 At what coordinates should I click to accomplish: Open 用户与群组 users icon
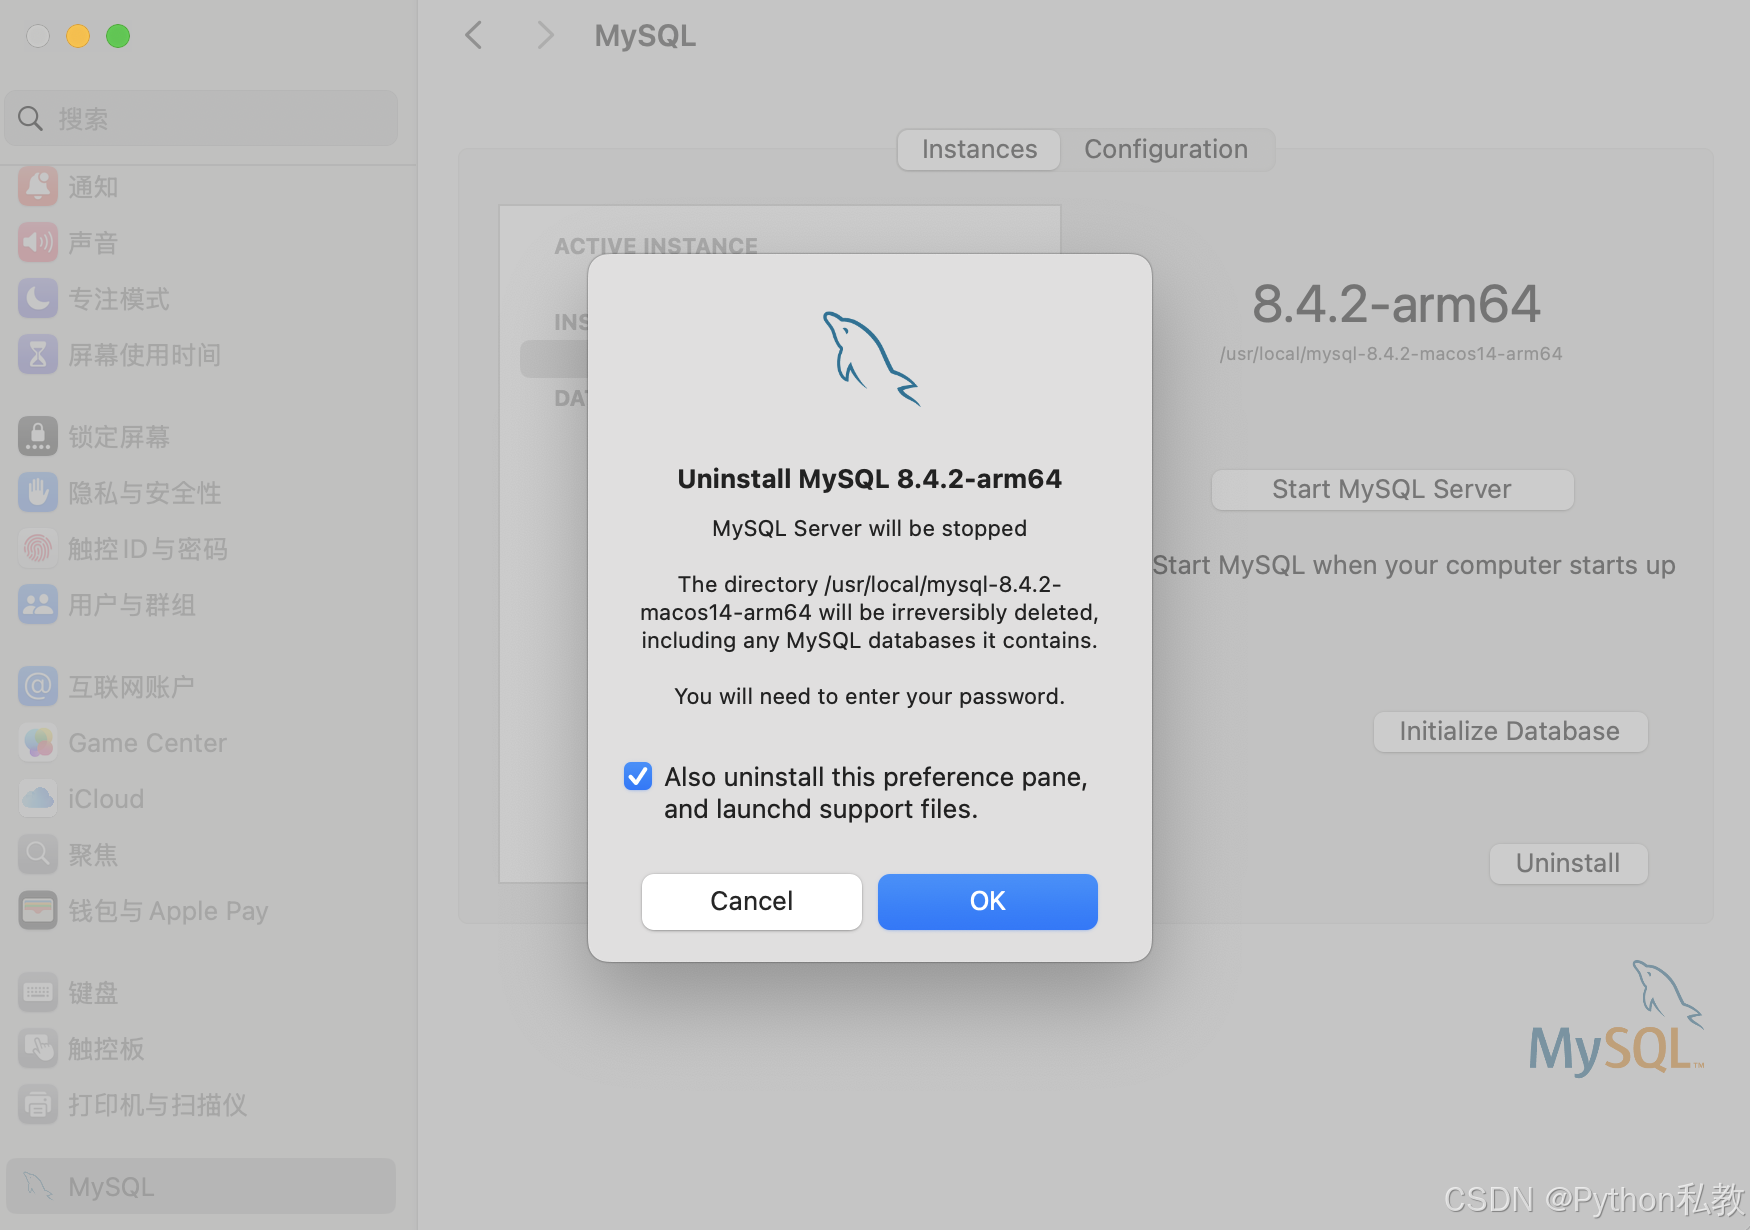pyautogui.click(x=38, y=605)
